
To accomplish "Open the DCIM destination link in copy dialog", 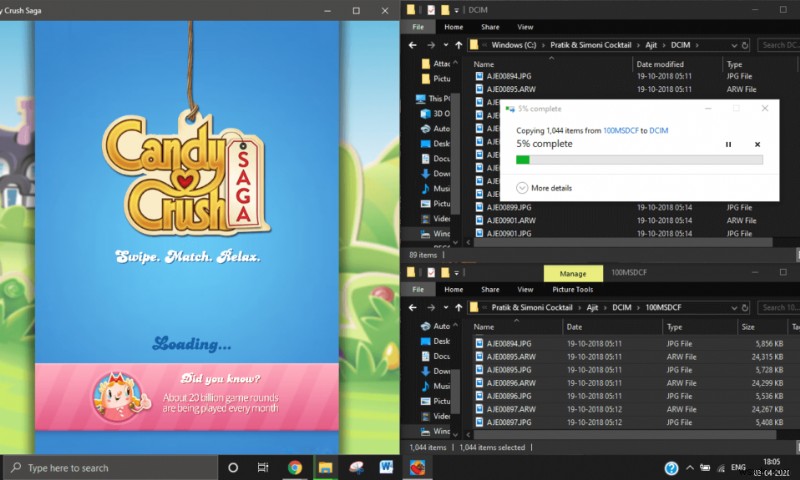I will coord(660,130).
